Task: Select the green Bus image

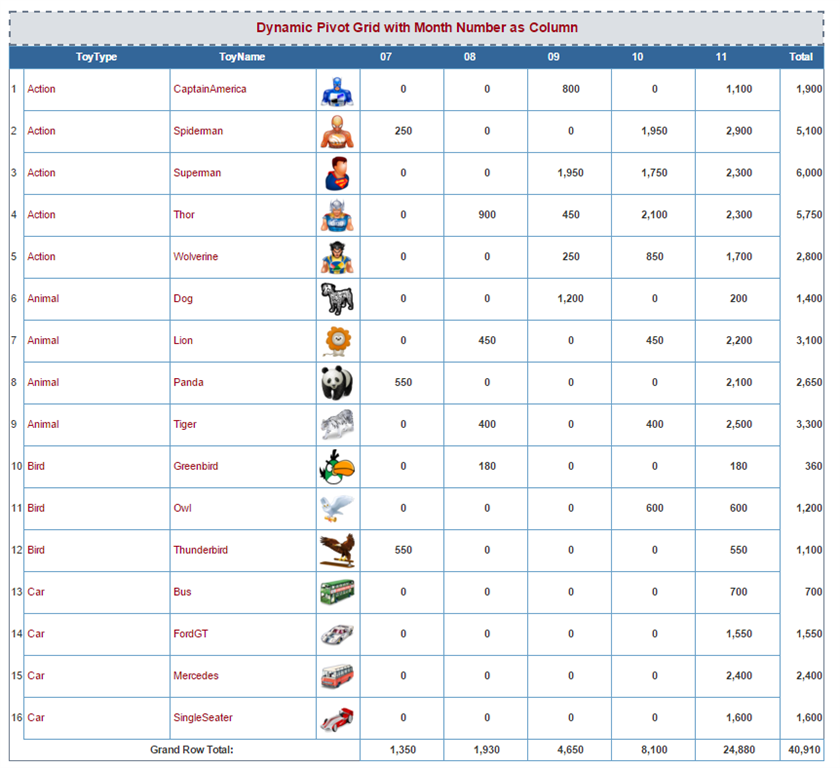Action: pyautogui.click(x=337, y=592)
